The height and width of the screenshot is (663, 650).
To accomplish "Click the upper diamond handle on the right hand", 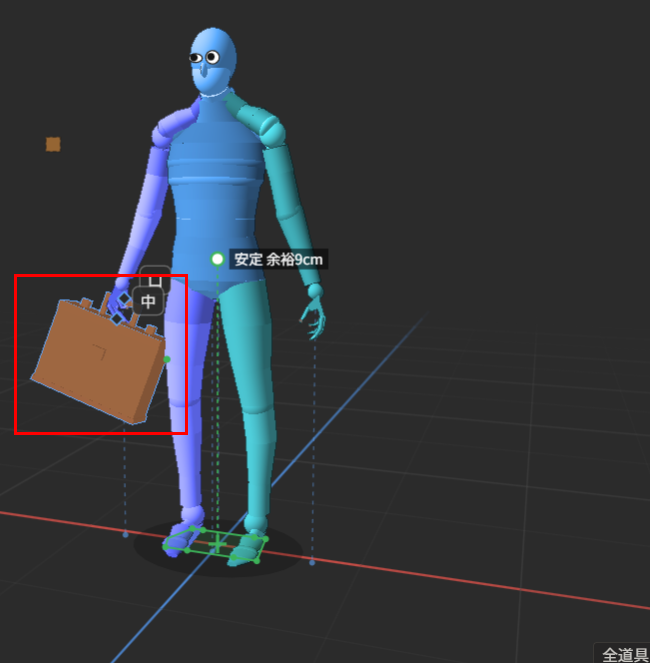I will coord(124,299).
